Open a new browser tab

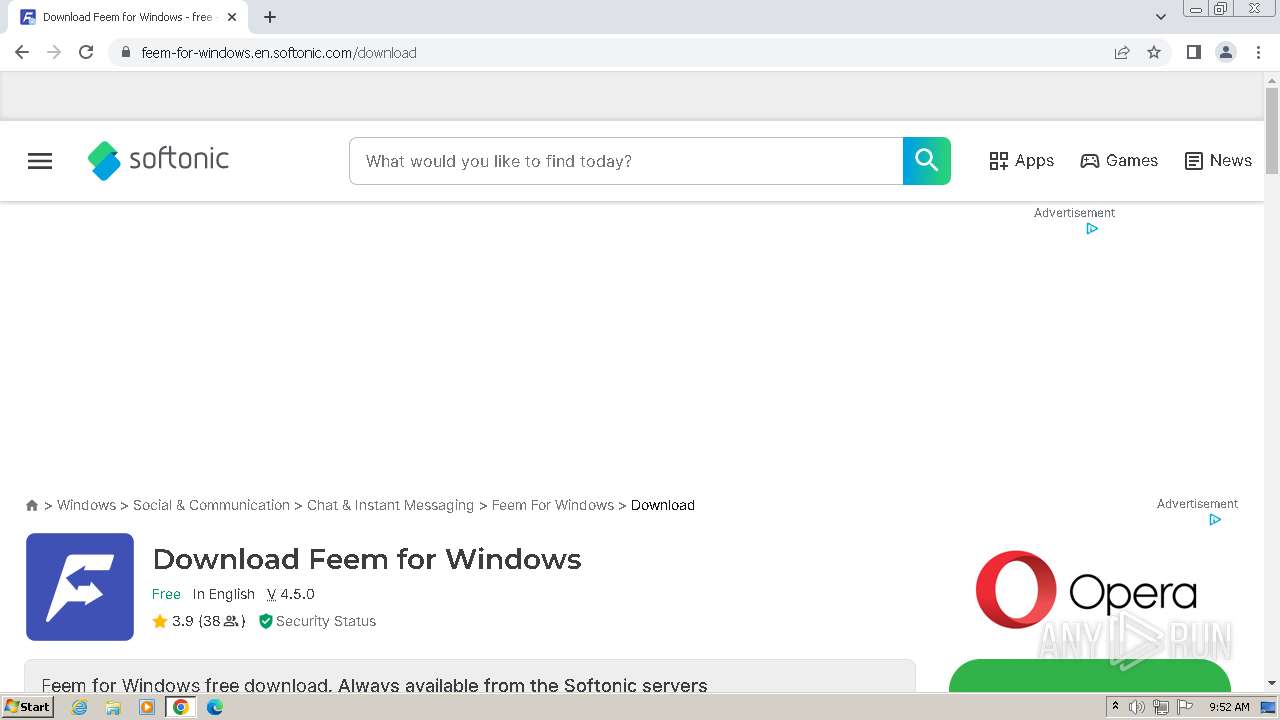270,17
